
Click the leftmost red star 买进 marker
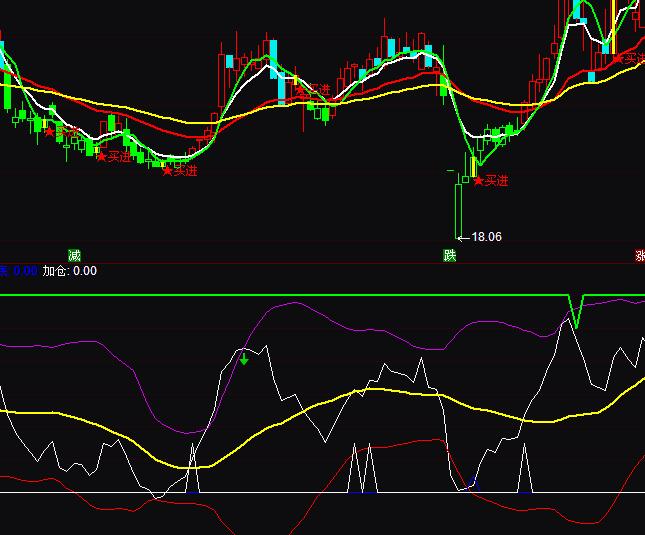pos(50,131)
